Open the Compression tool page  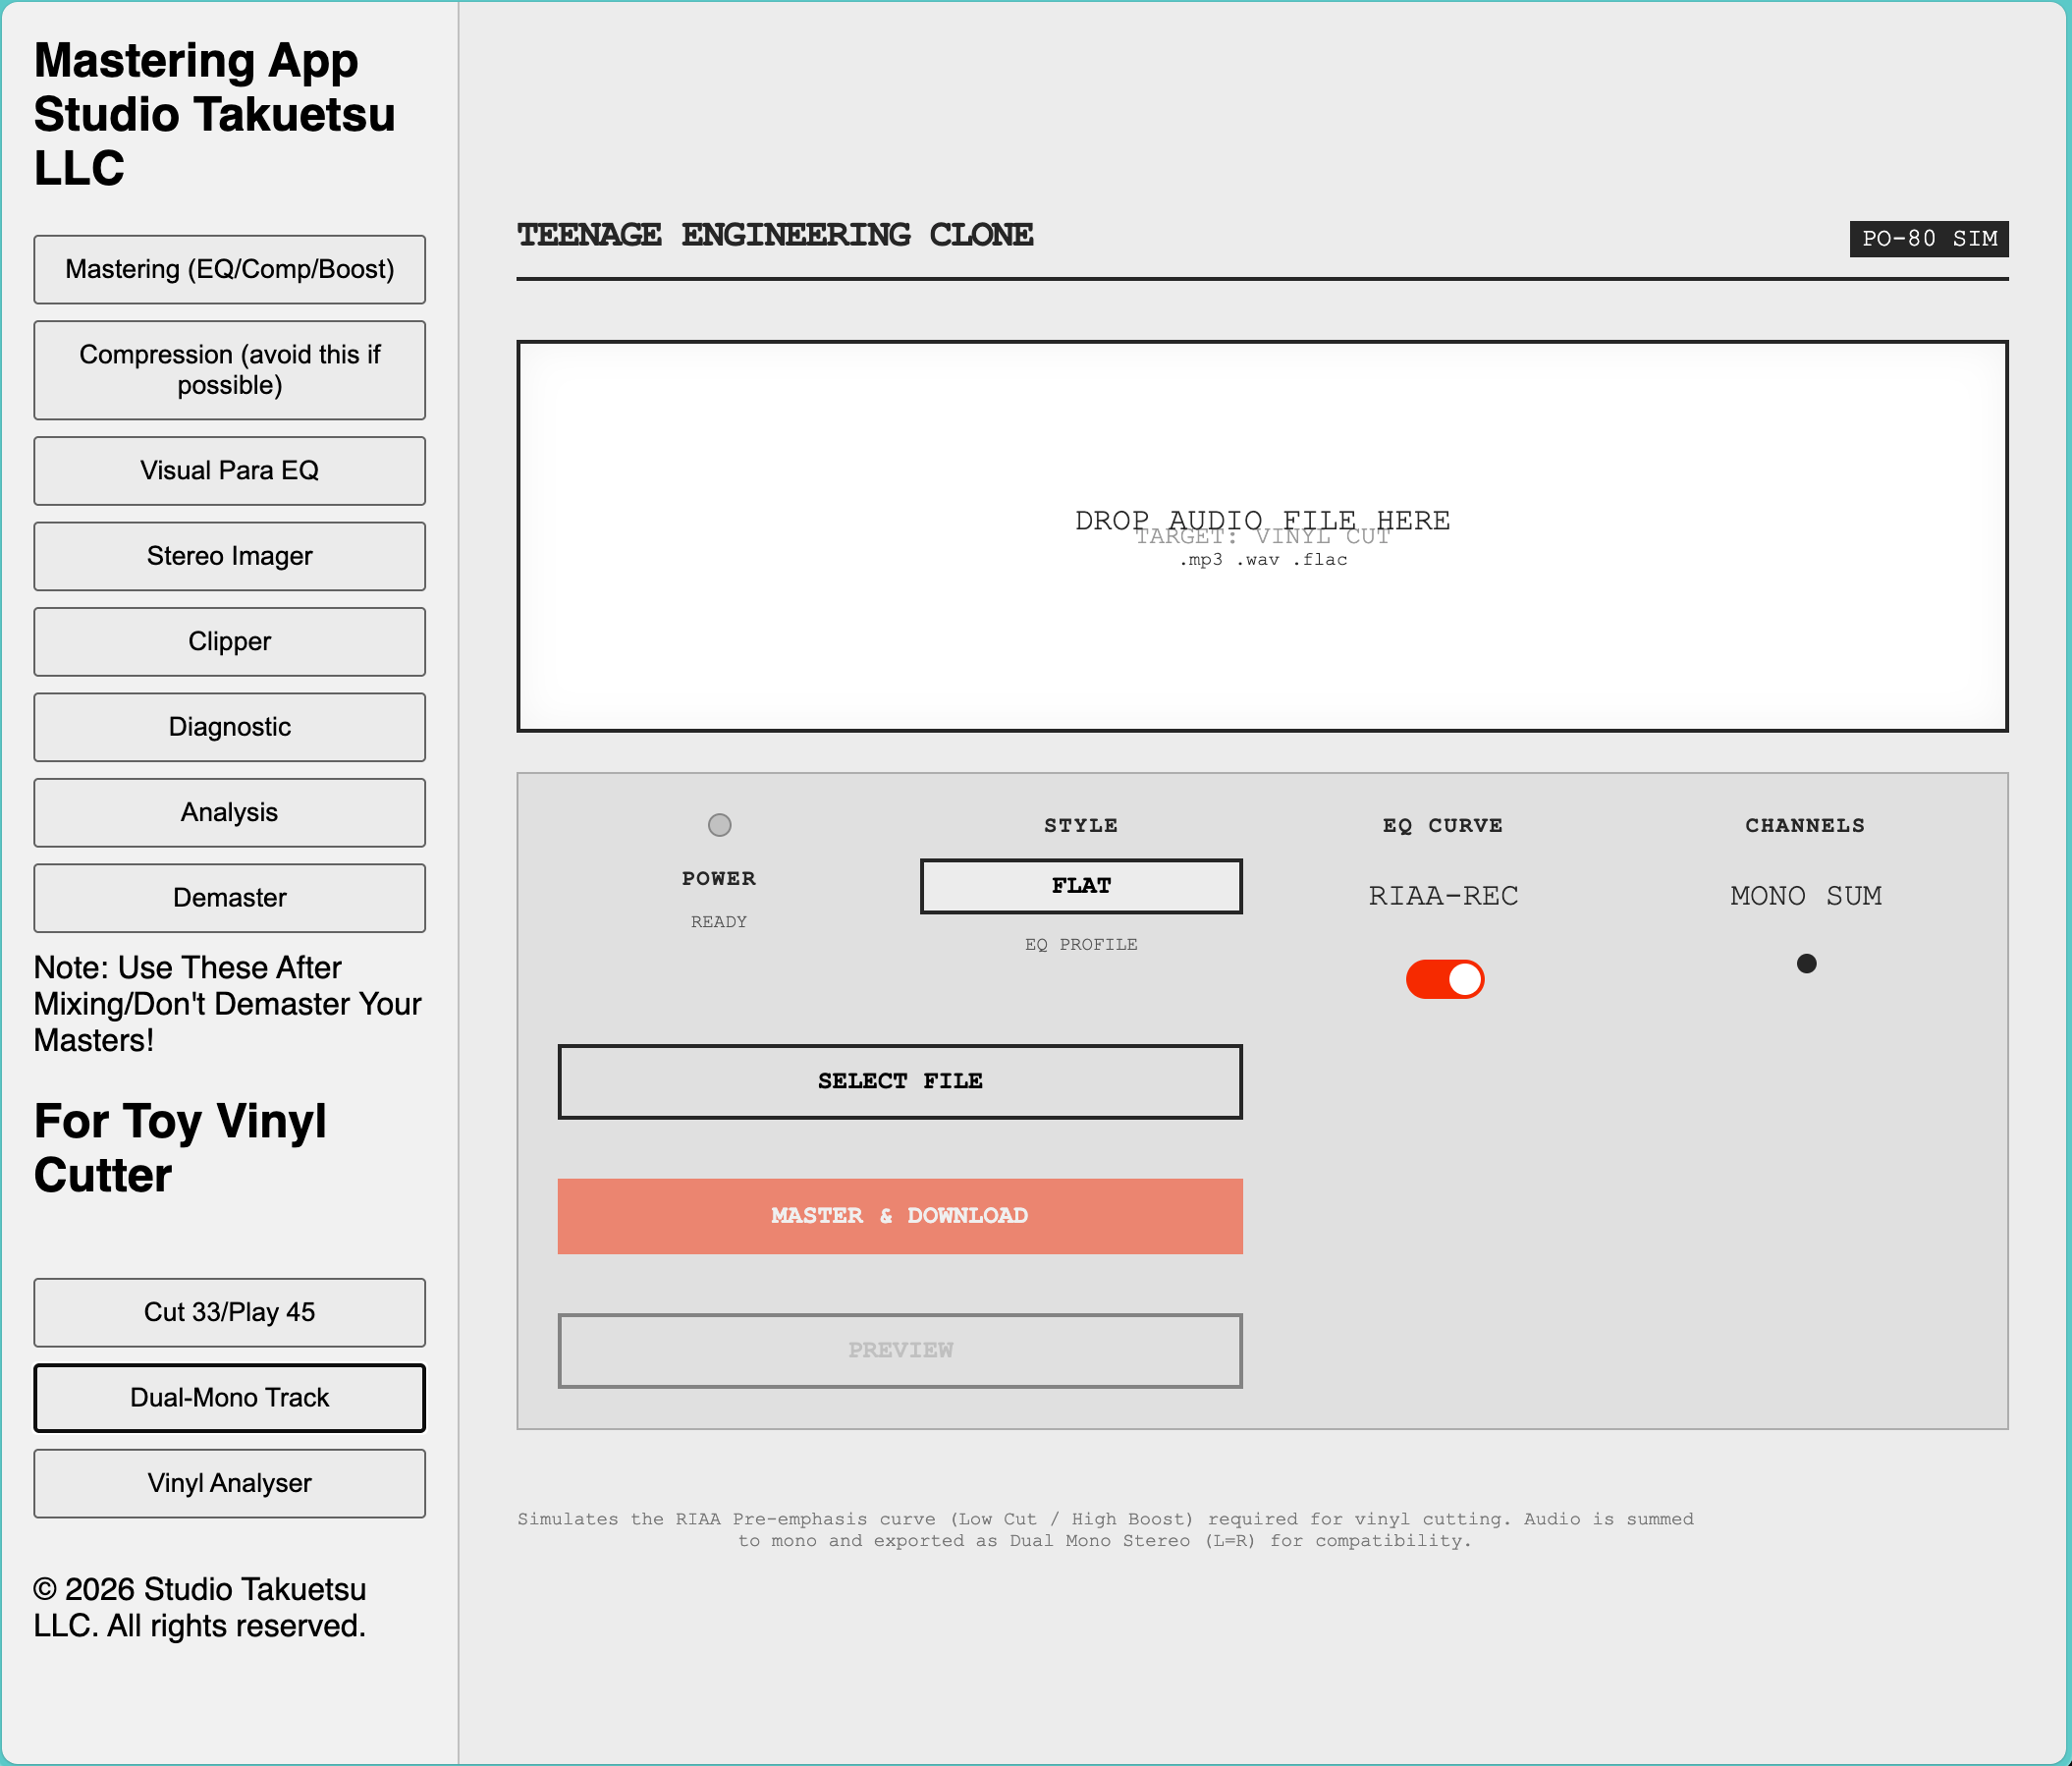point(229,370)
